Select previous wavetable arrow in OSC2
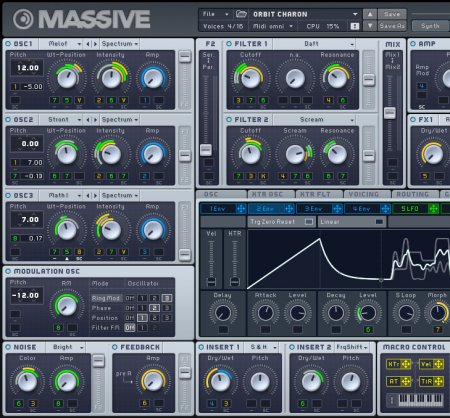The height and width of the screenshot is (418, 450). [88, 119]
